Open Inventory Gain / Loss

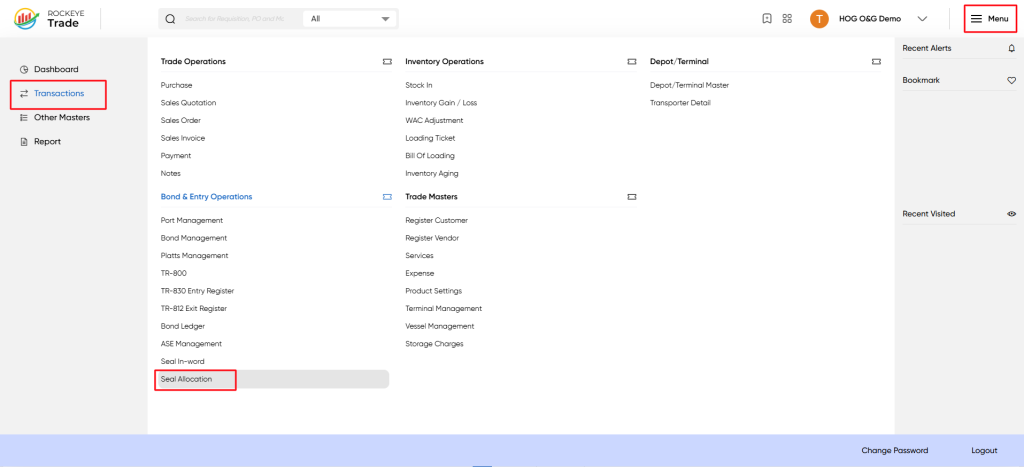point(441,103)
